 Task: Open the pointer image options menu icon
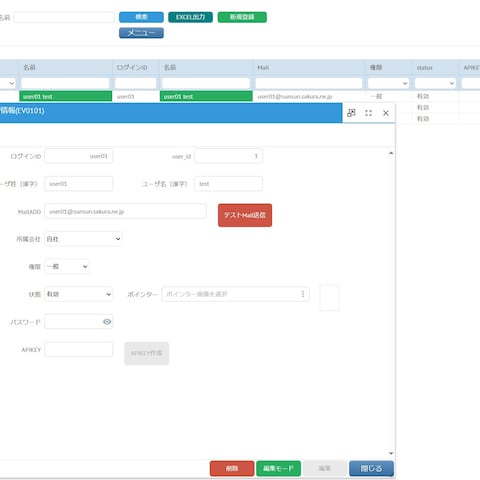coord(303,294)
